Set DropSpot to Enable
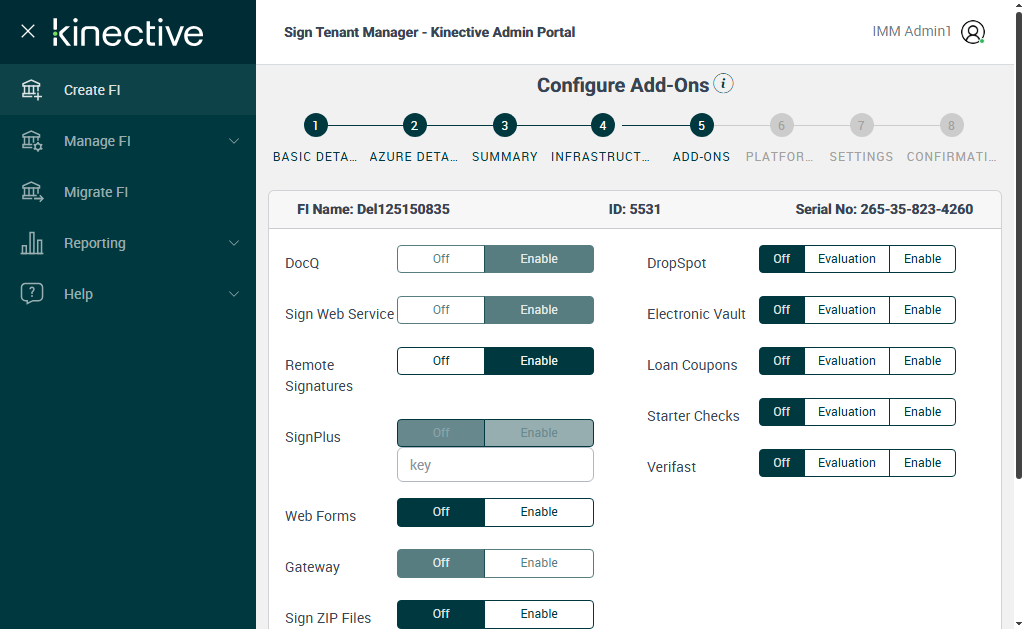 [922, 259]
